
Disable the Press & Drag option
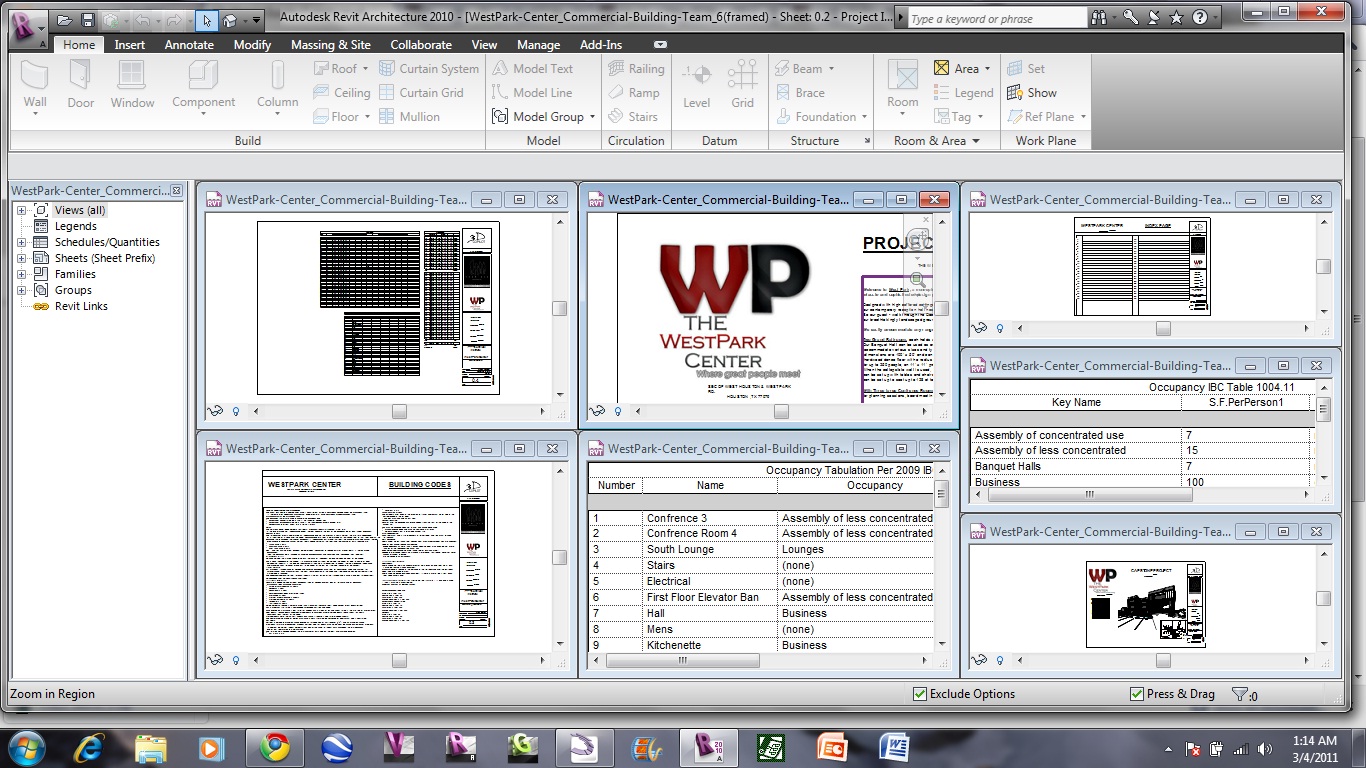point(1137,694)
